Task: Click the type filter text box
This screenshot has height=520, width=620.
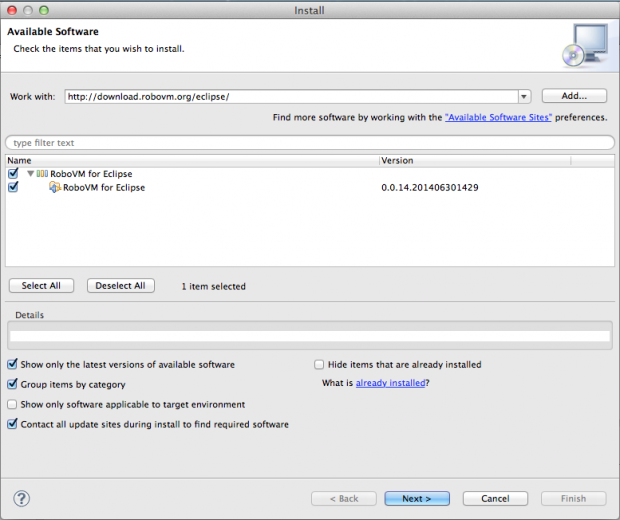Action: 310,143
